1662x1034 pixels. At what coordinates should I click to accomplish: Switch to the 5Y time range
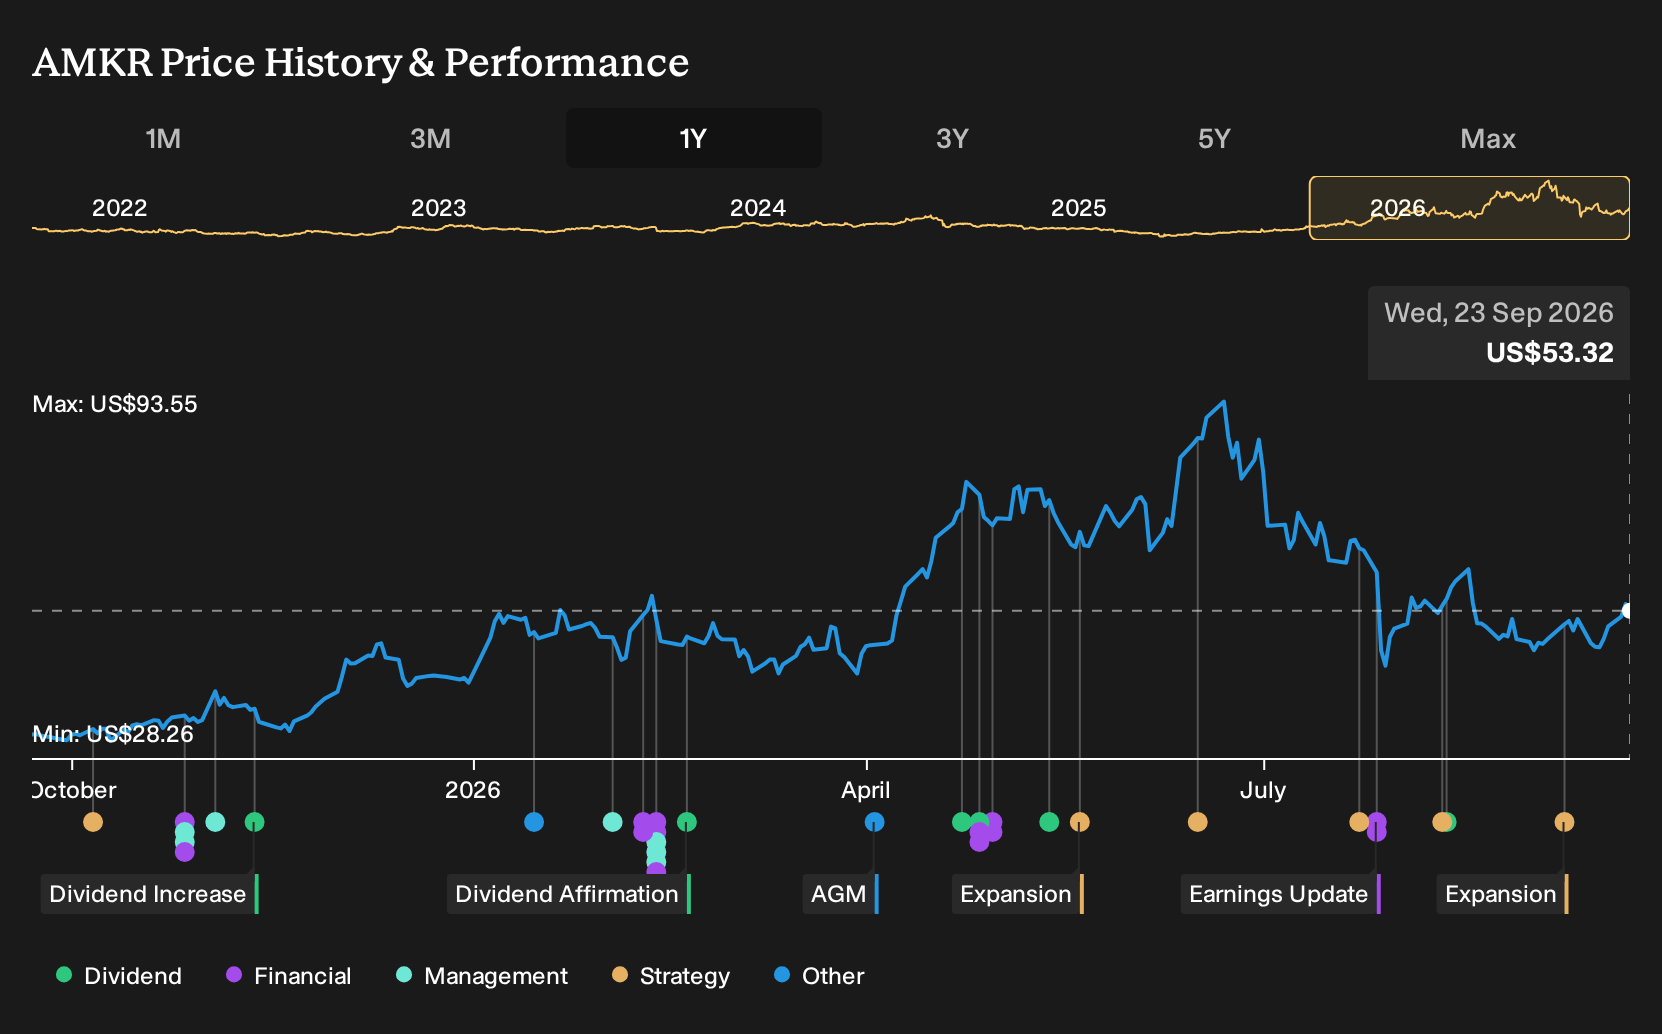(x=1214, y=138)
